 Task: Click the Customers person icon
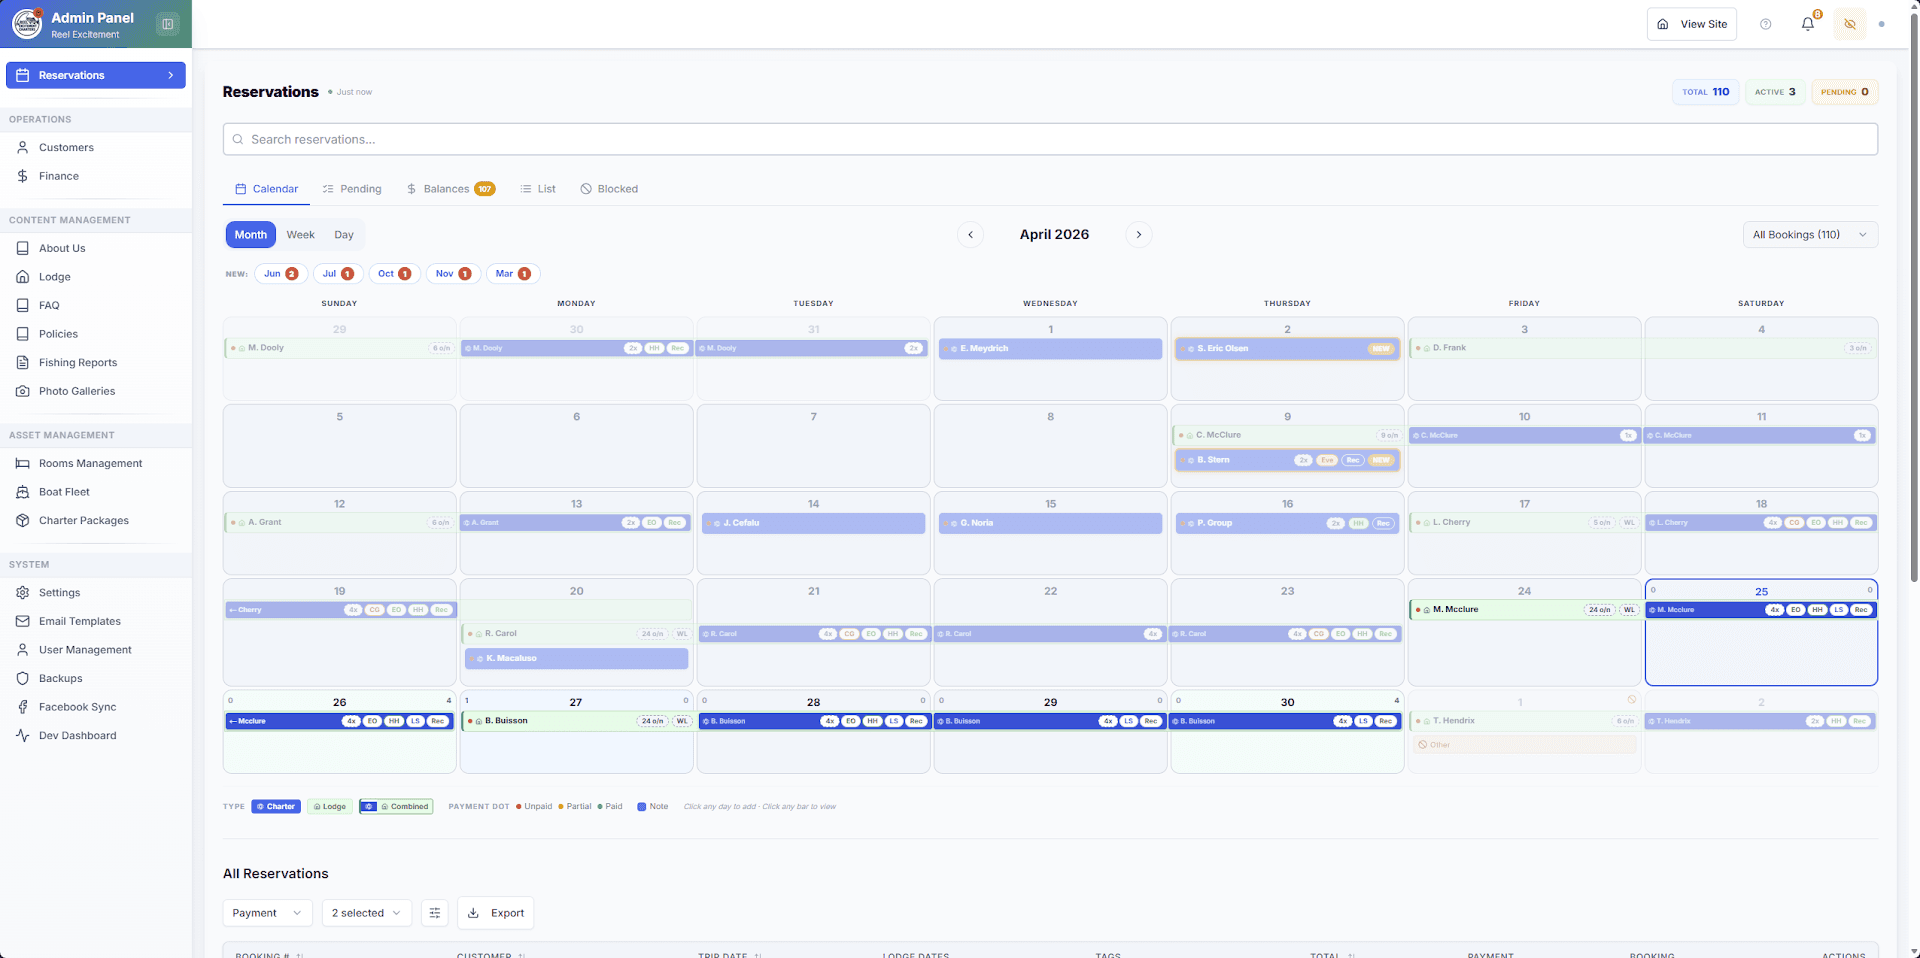pos(22,147)
